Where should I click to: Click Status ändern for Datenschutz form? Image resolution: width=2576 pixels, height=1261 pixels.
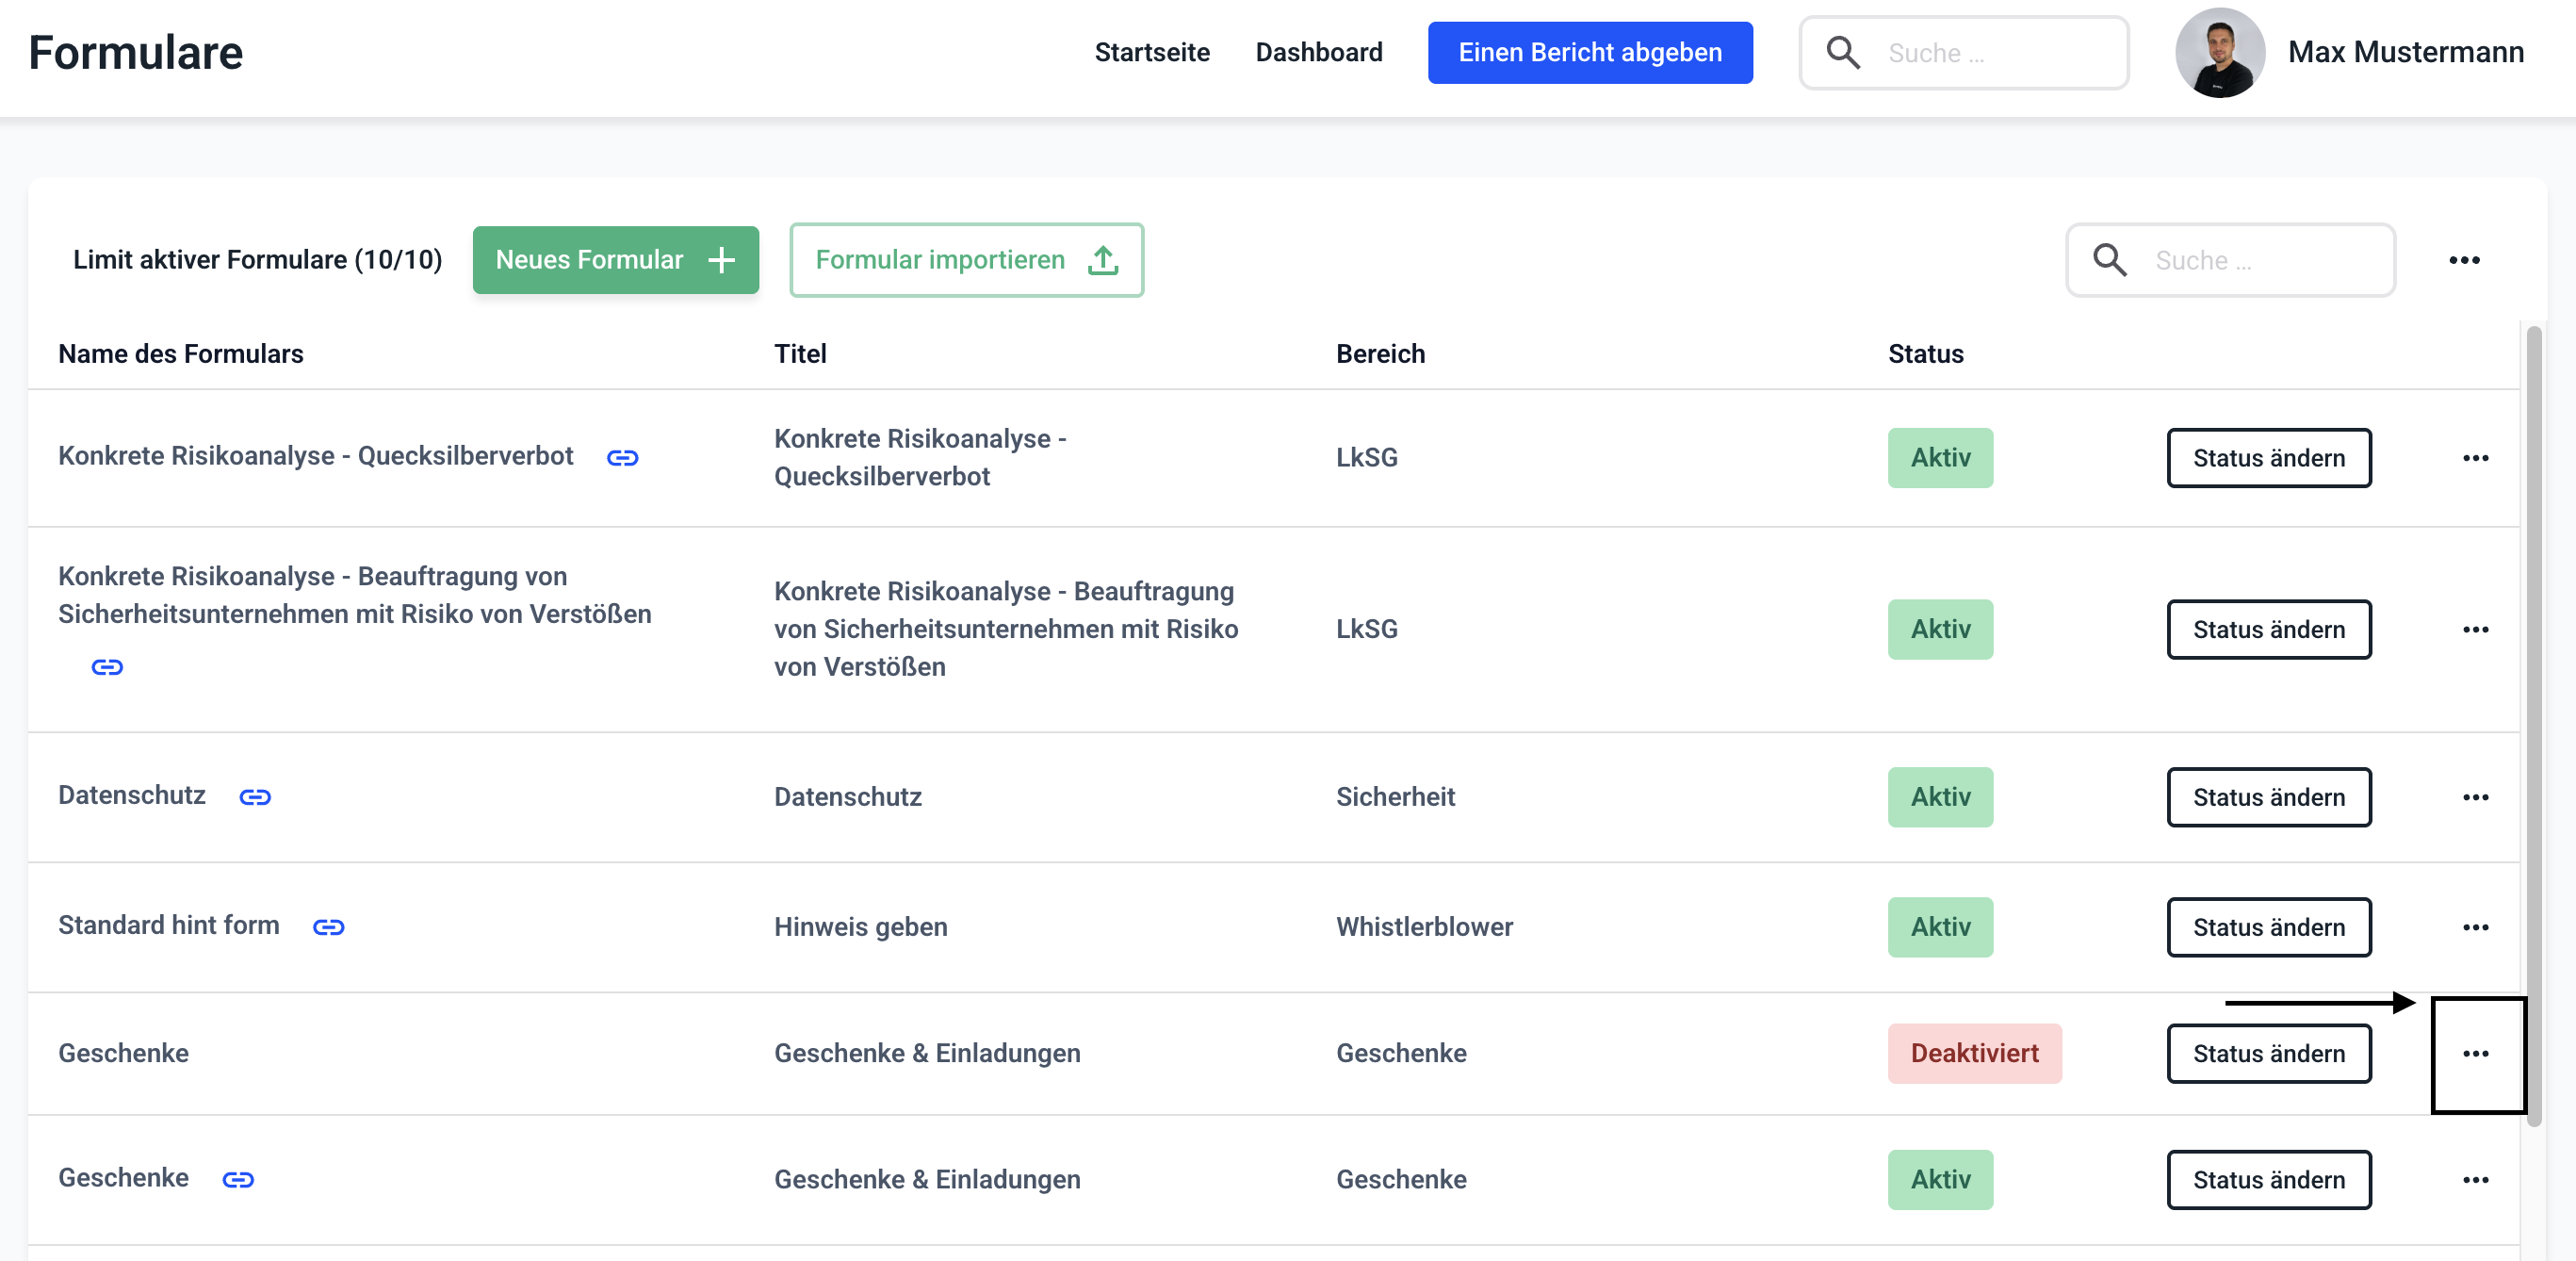(x=2268, y=797)
